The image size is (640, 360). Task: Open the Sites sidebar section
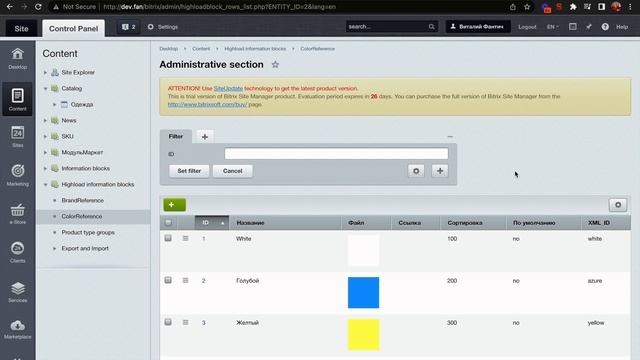click(x=18, y=137)
